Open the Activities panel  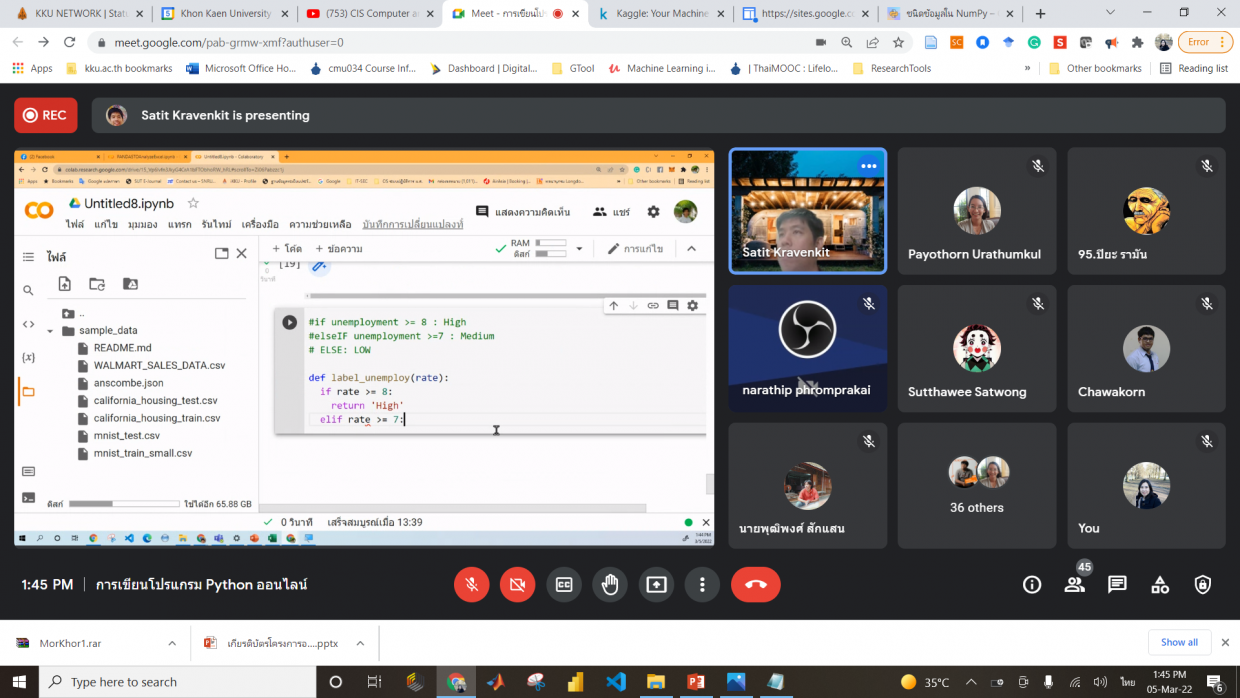click(x=1160, y=585)
